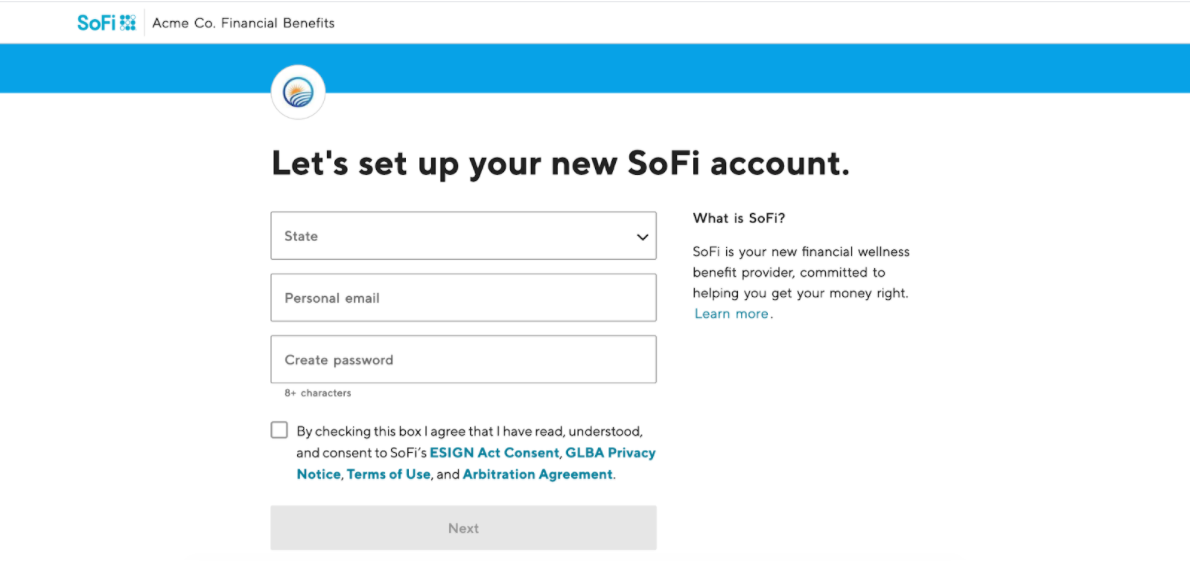Follow the Learn more link

(x=732, y=314)
